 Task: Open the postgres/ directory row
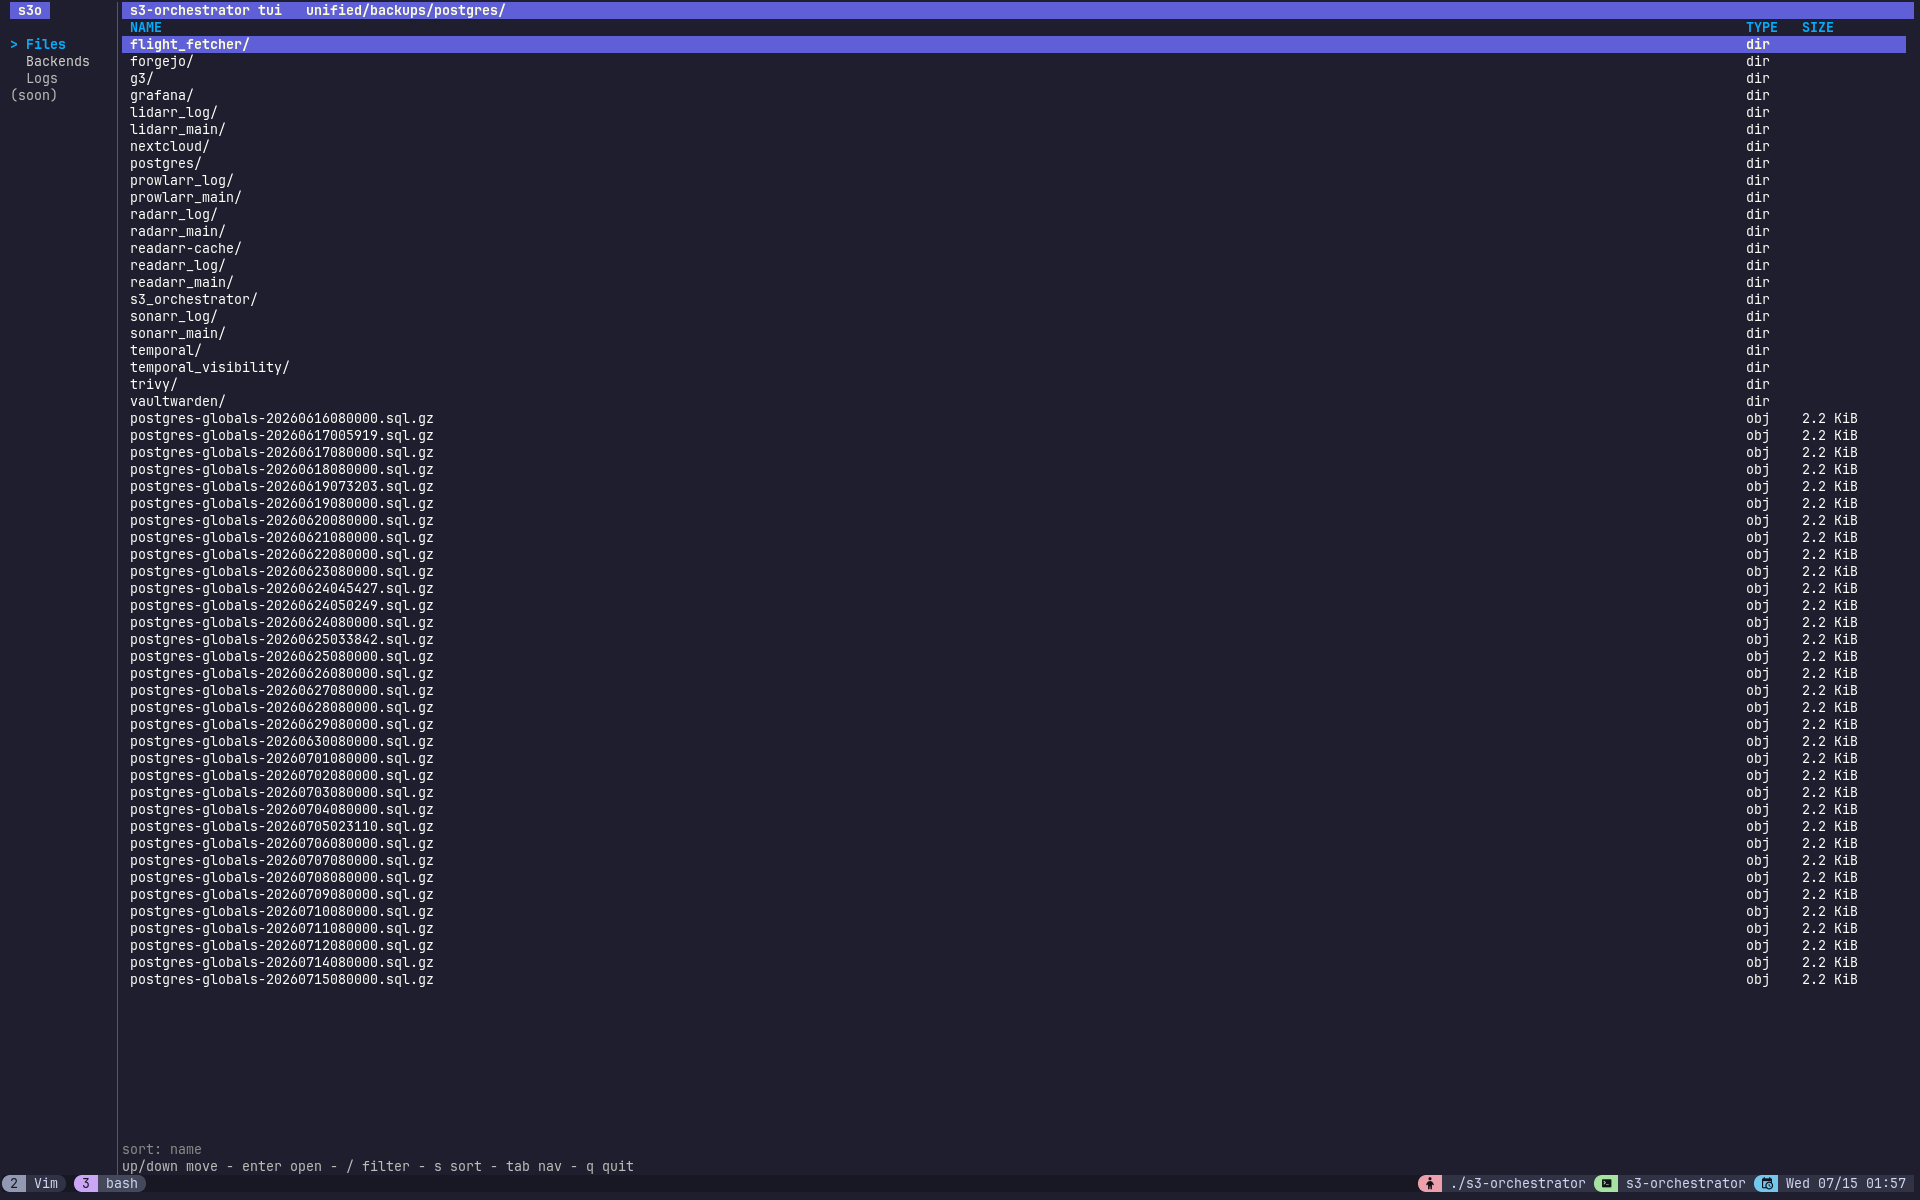tap(1013, 163)
